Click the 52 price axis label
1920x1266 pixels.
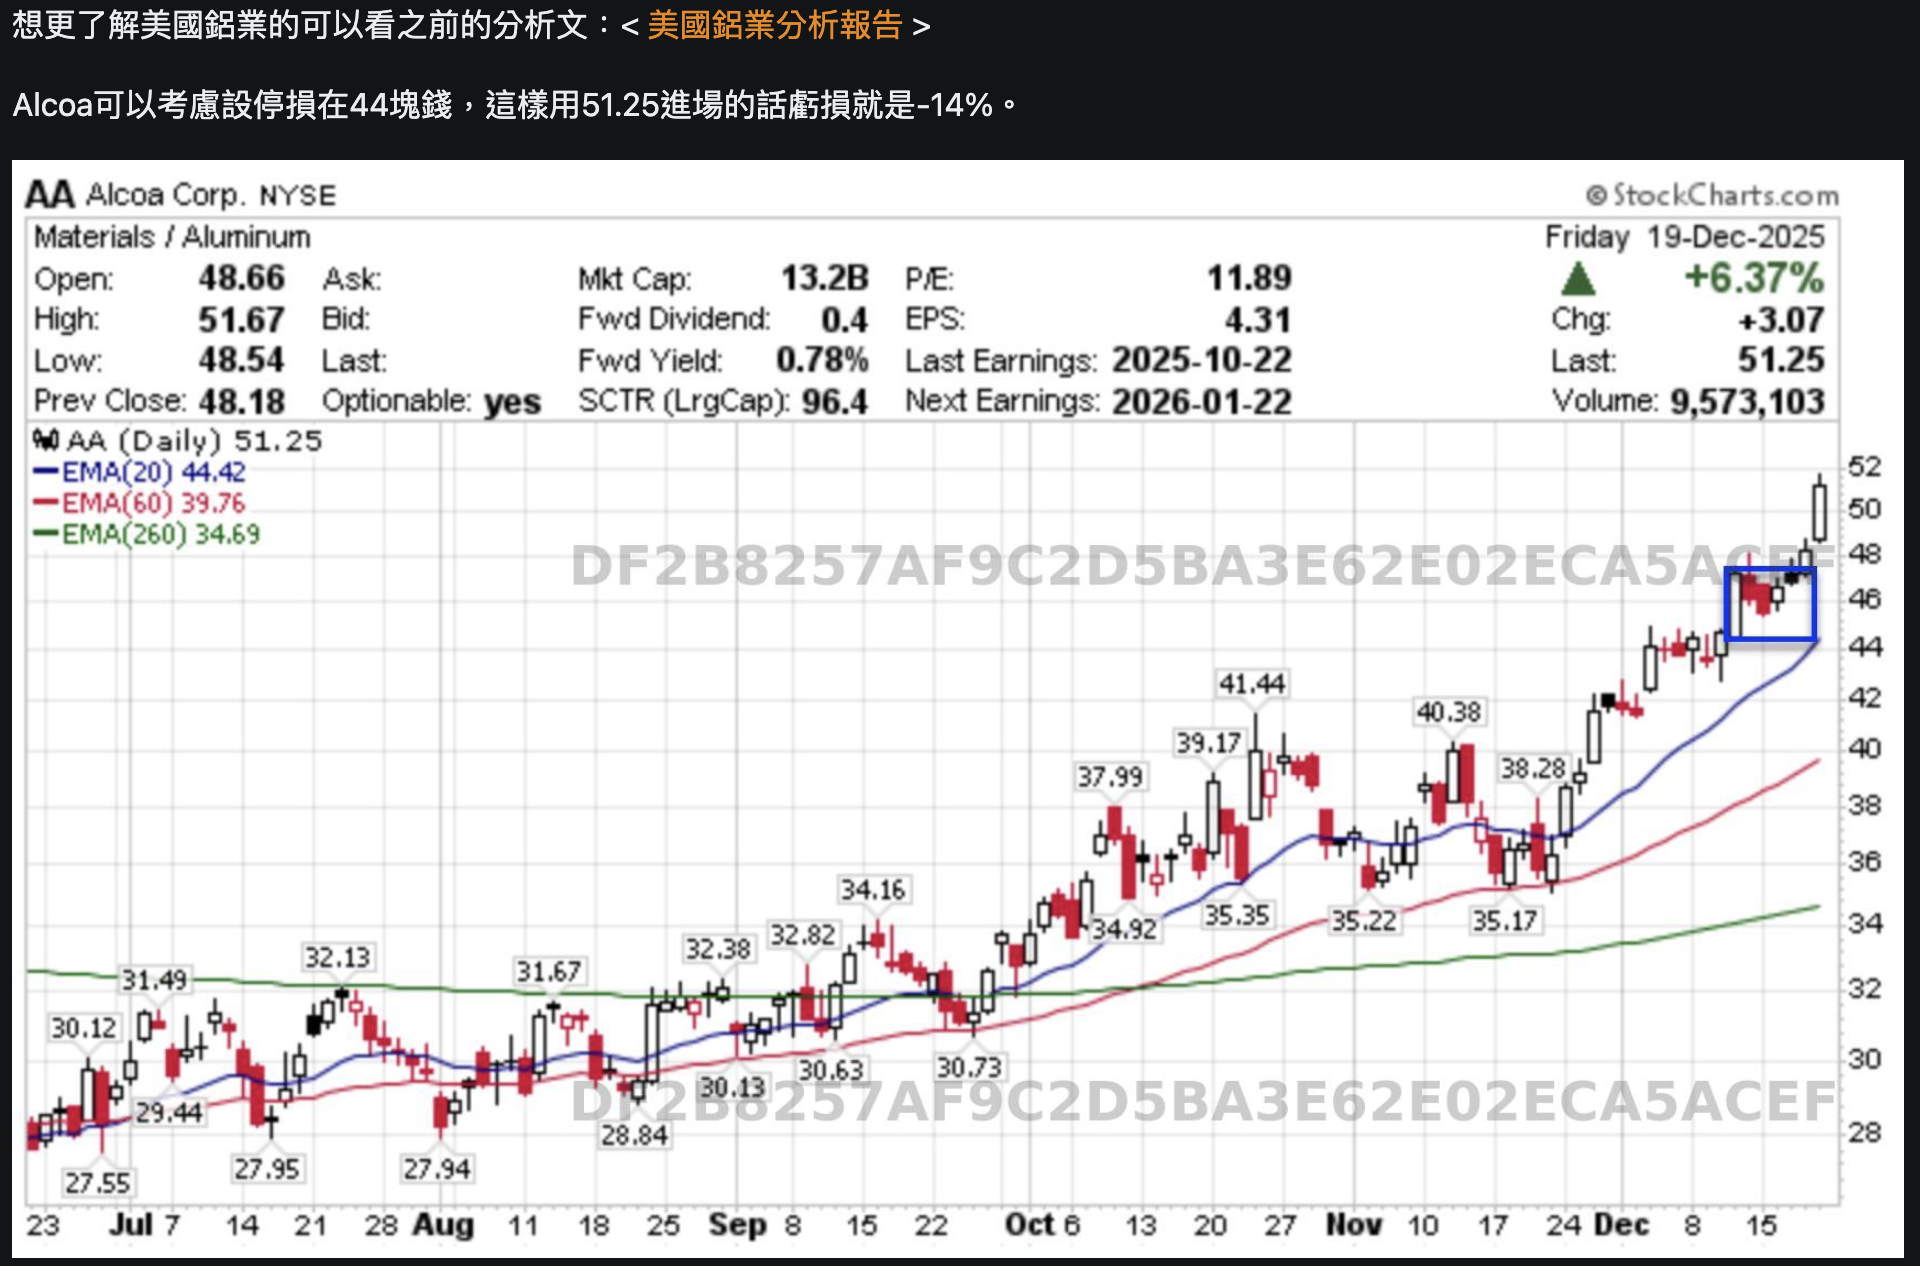[1864, 467]
